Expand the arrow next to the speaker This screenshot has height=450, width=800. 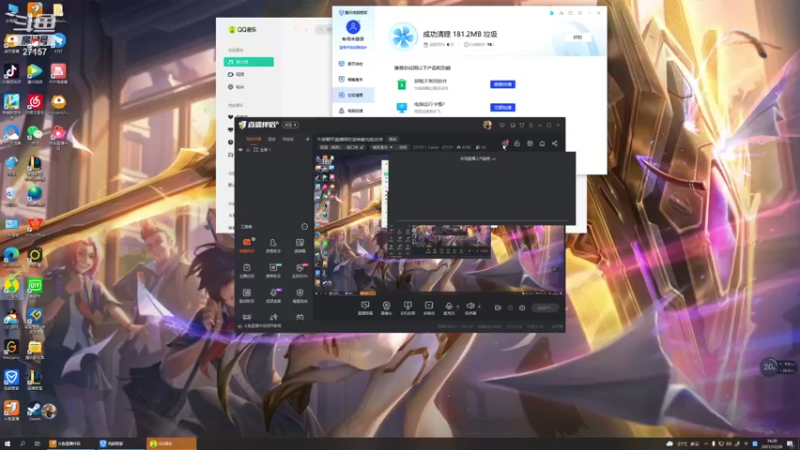479,307
